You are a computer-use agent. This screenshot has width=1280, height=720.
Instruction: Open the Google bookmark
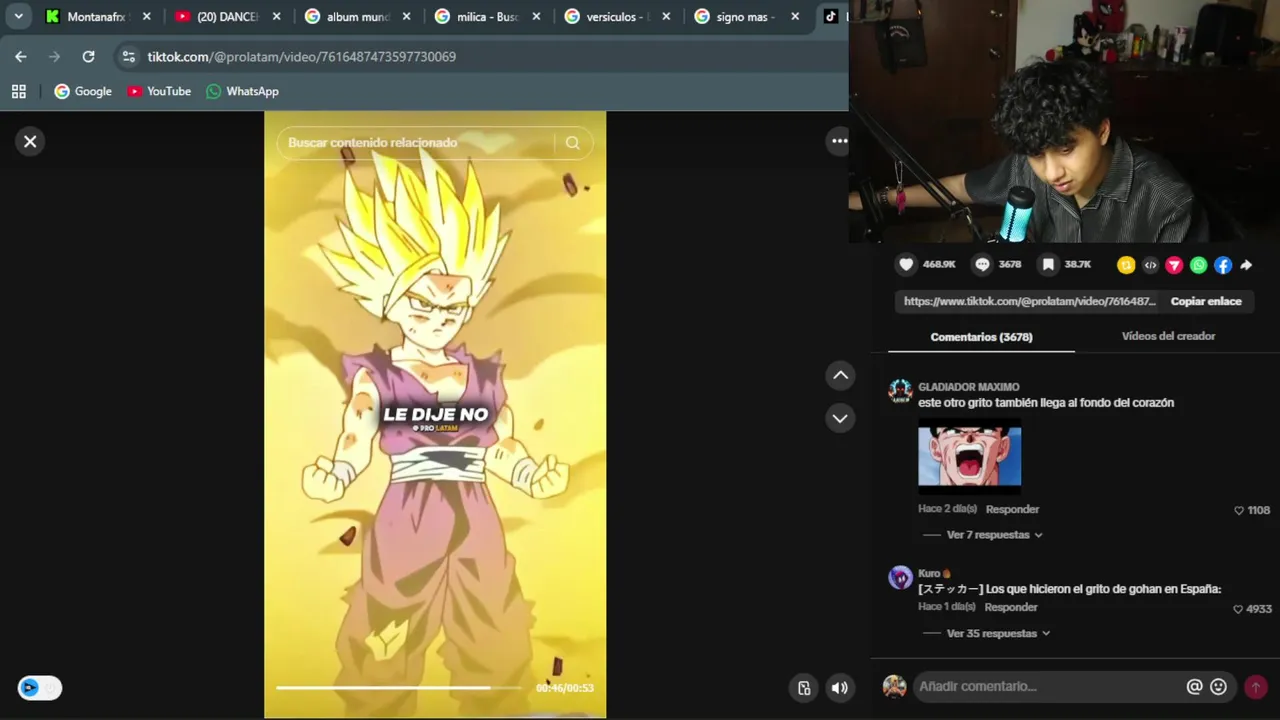tap(83, 91)
